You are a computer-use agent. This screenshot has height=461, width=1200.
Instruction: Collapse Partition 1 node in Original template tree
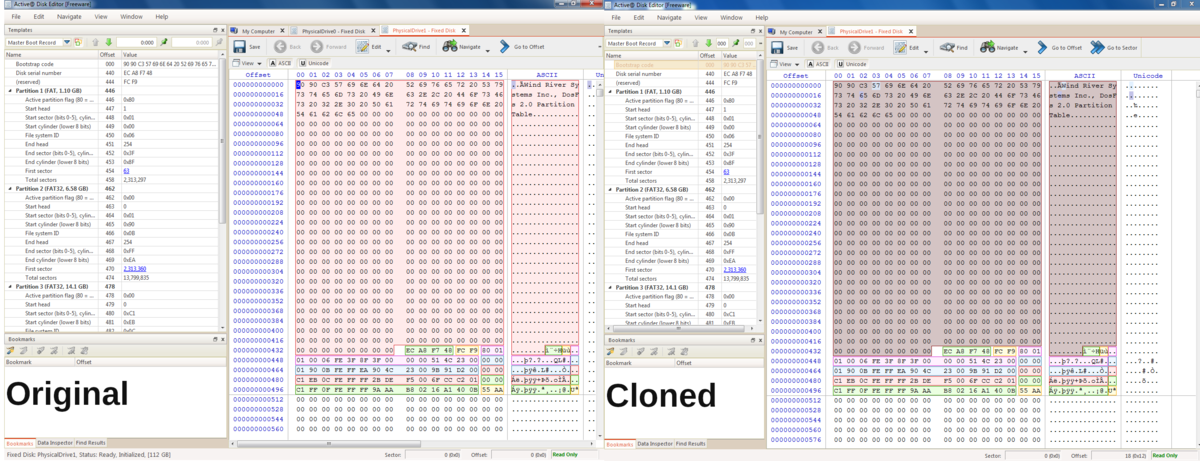tap(10, 91)
